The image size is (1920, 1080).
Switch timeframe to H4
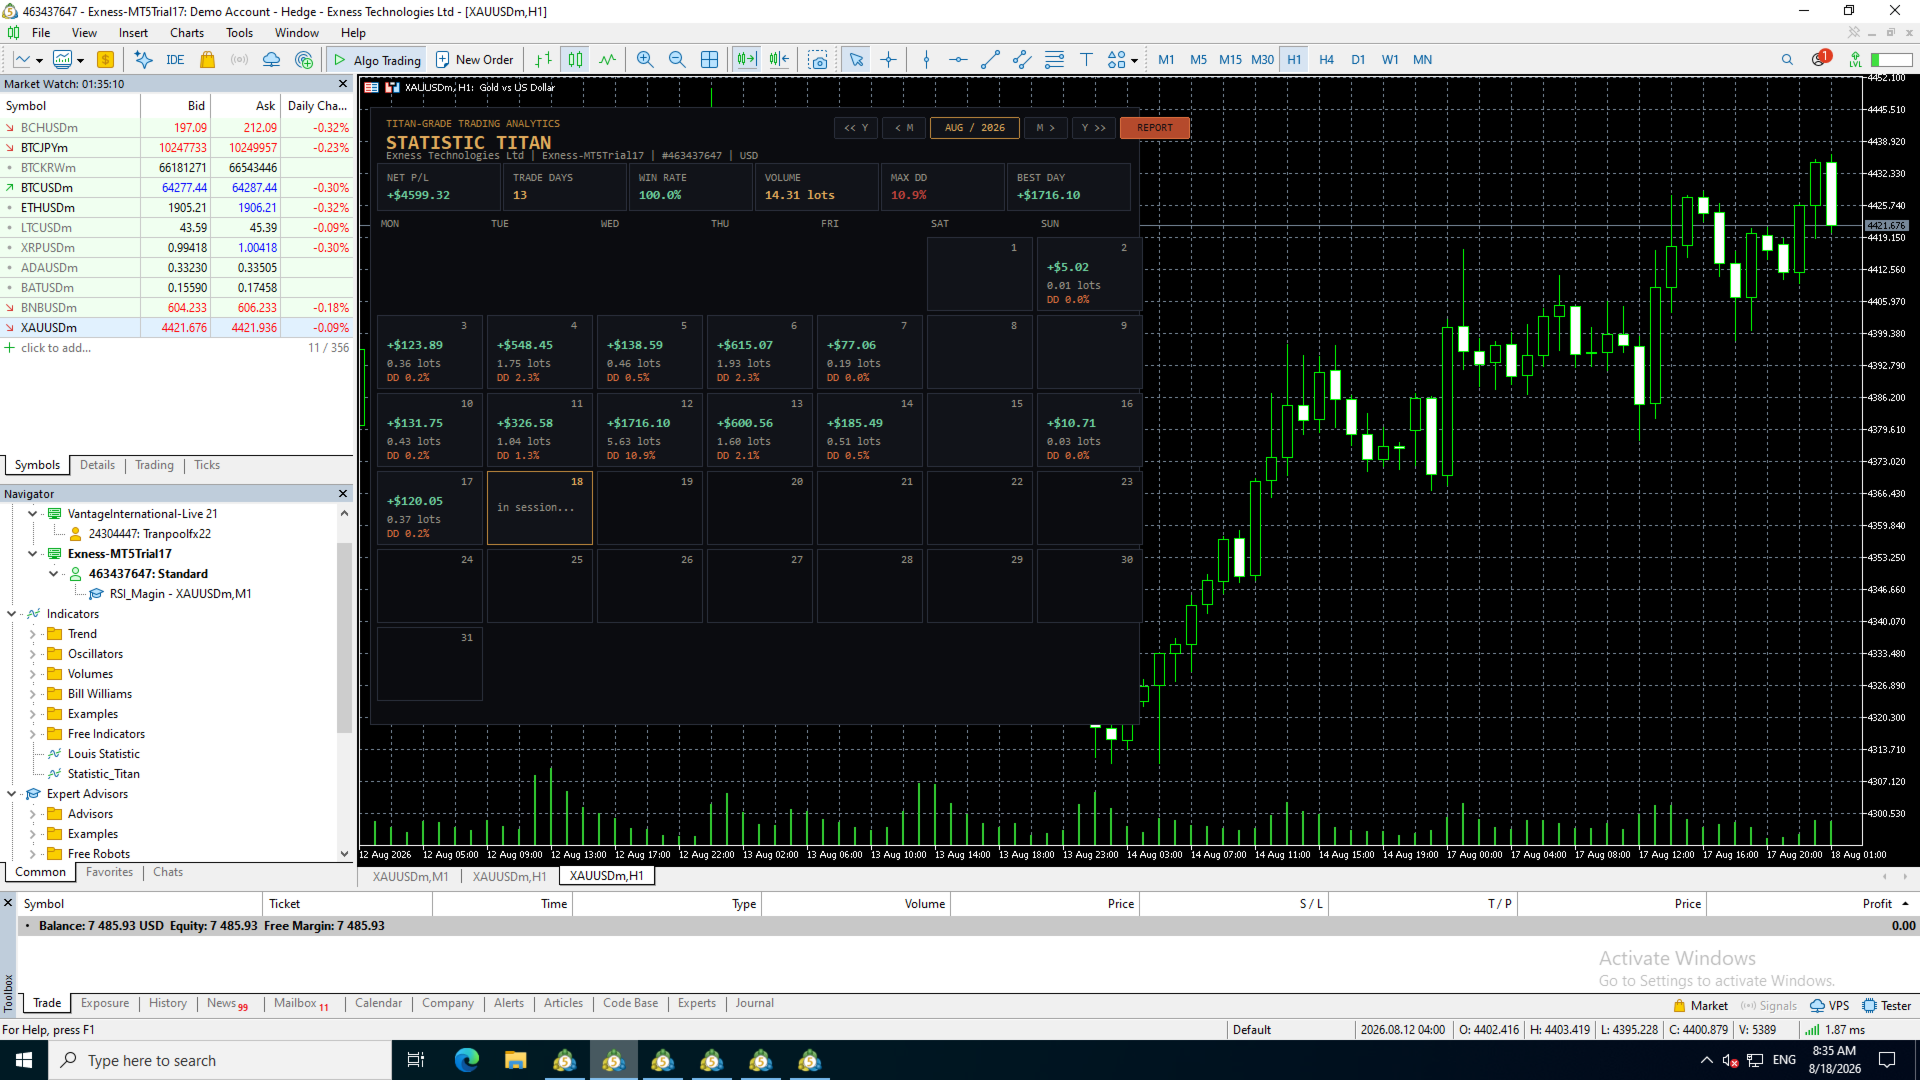pos(1326,60)
